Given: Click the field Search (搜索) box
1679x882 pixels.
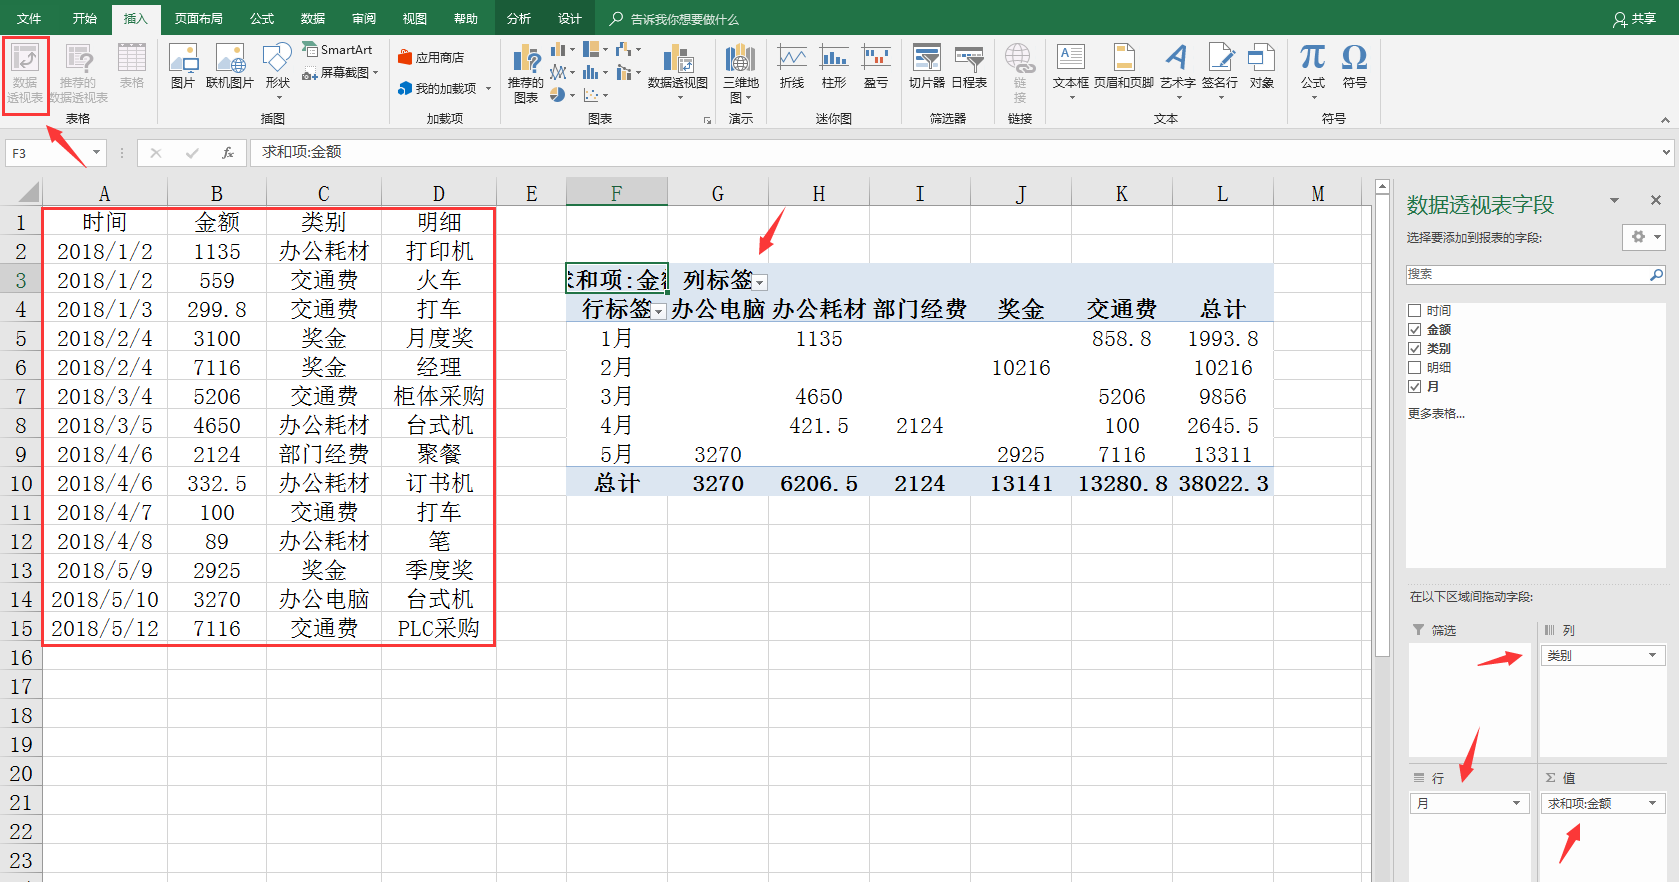Looking at the screenshot, I should coord(1536,274).
